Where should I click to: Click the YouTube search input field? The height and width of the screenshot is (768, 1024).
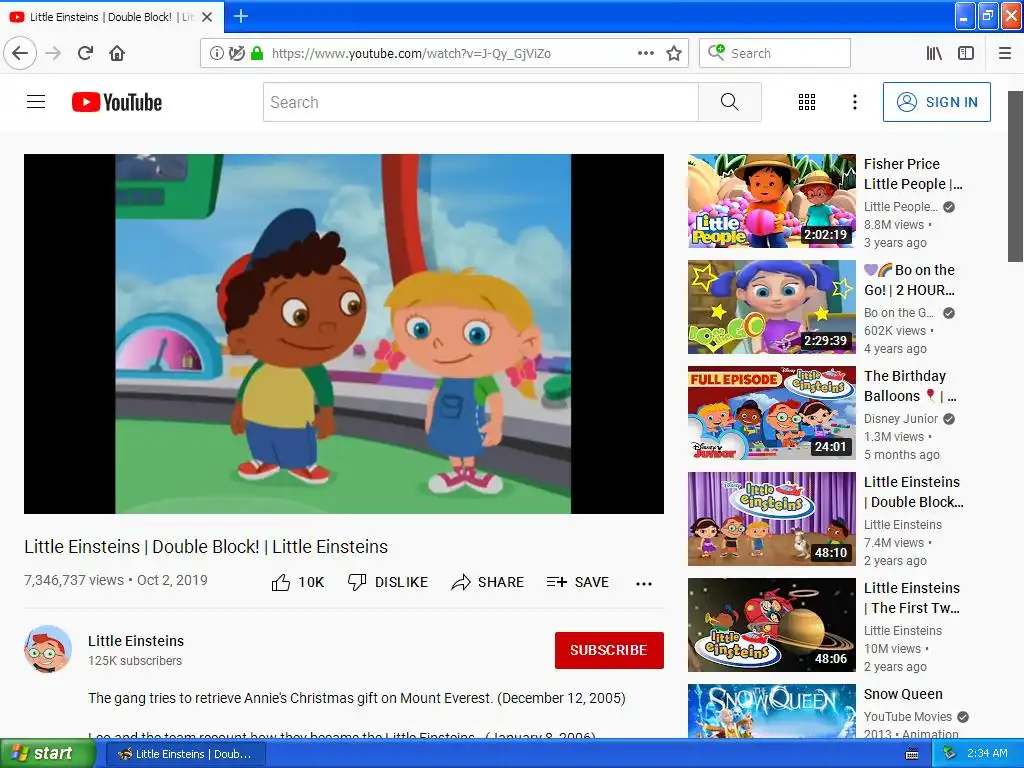pos(481,102)
